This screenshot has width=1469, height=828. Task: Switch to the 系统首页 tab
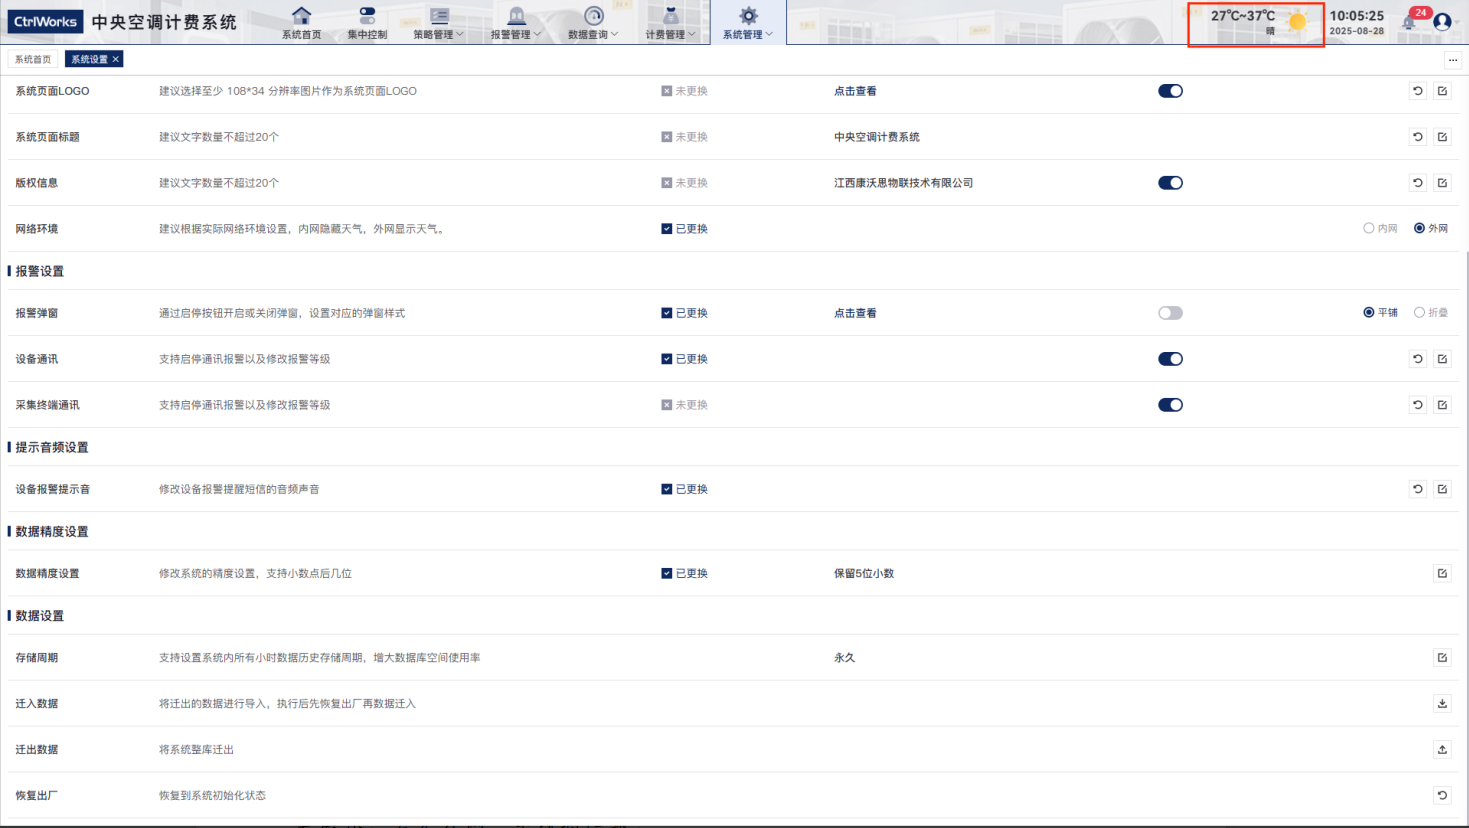coord(33,60)
